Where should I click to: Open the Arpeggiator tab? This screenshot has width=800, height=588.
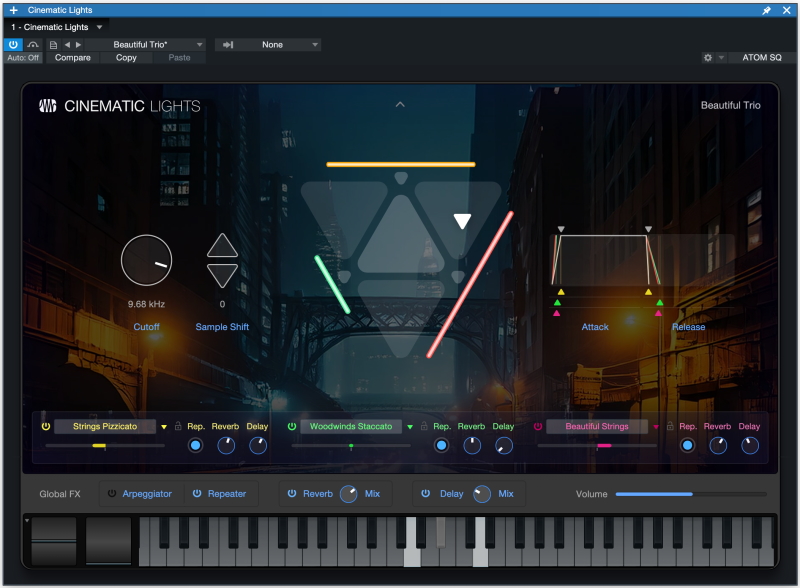[147, 494]
